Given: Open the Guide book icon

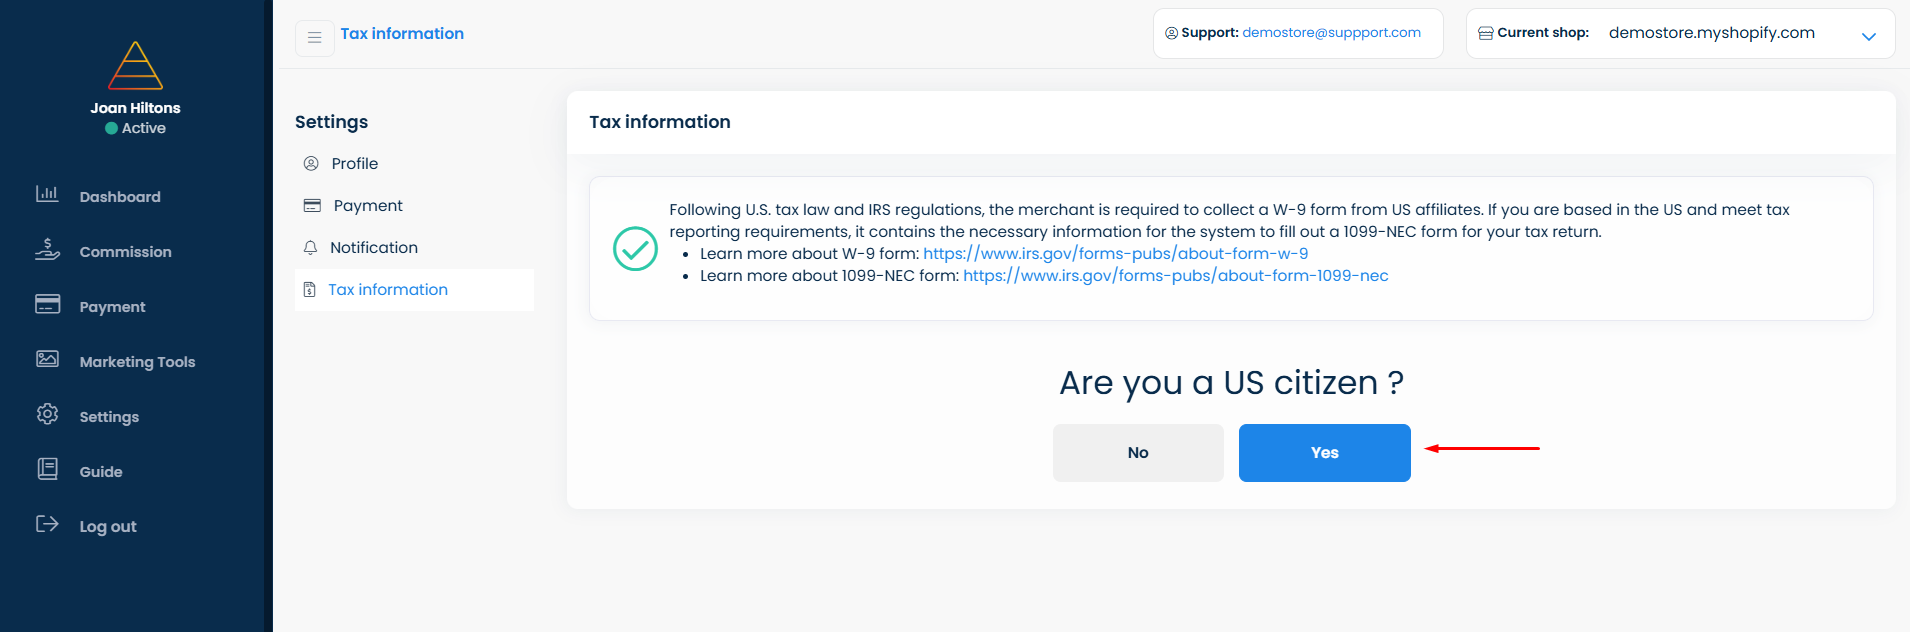Looking at the screenshot, I should (x=47, y=469).
